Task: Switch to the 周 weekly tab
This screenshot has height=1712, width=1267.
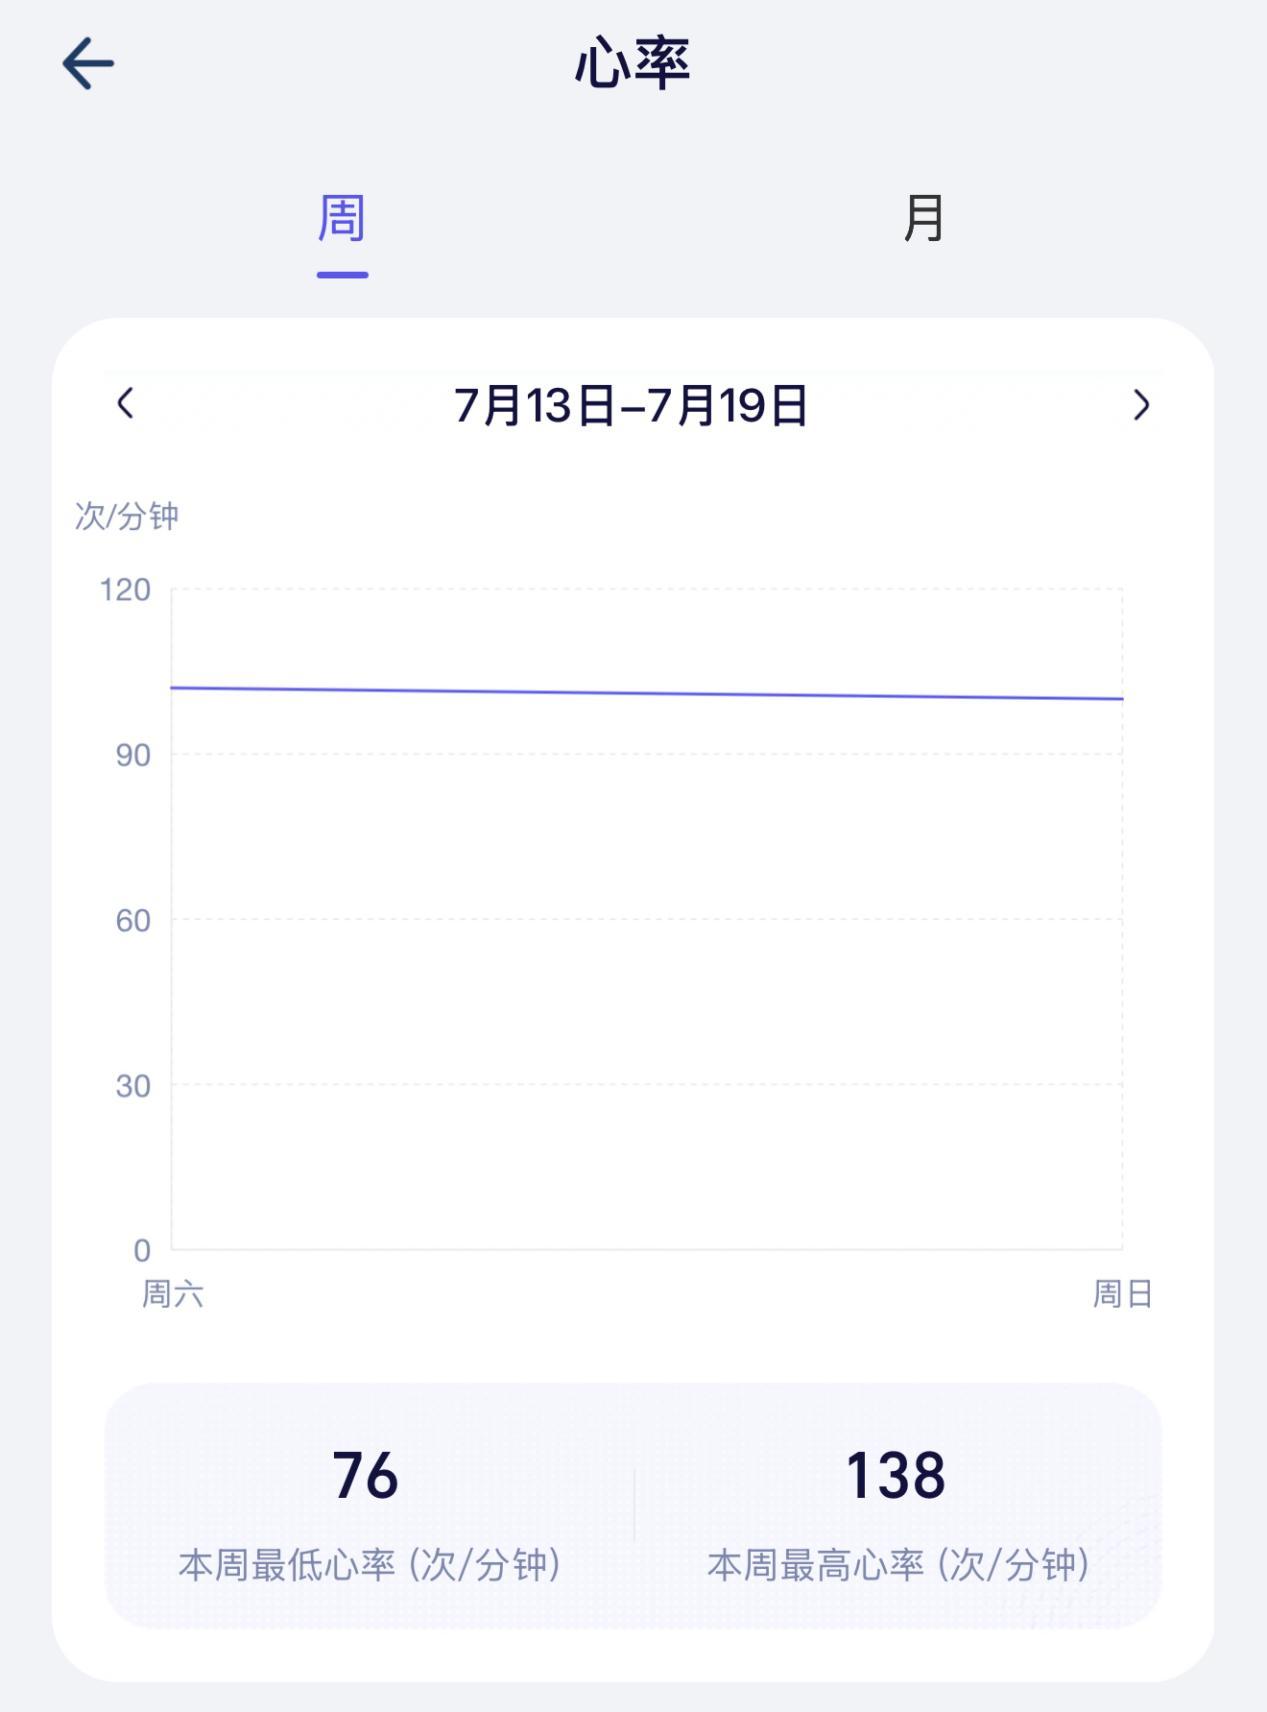Action: click(342, 218)
